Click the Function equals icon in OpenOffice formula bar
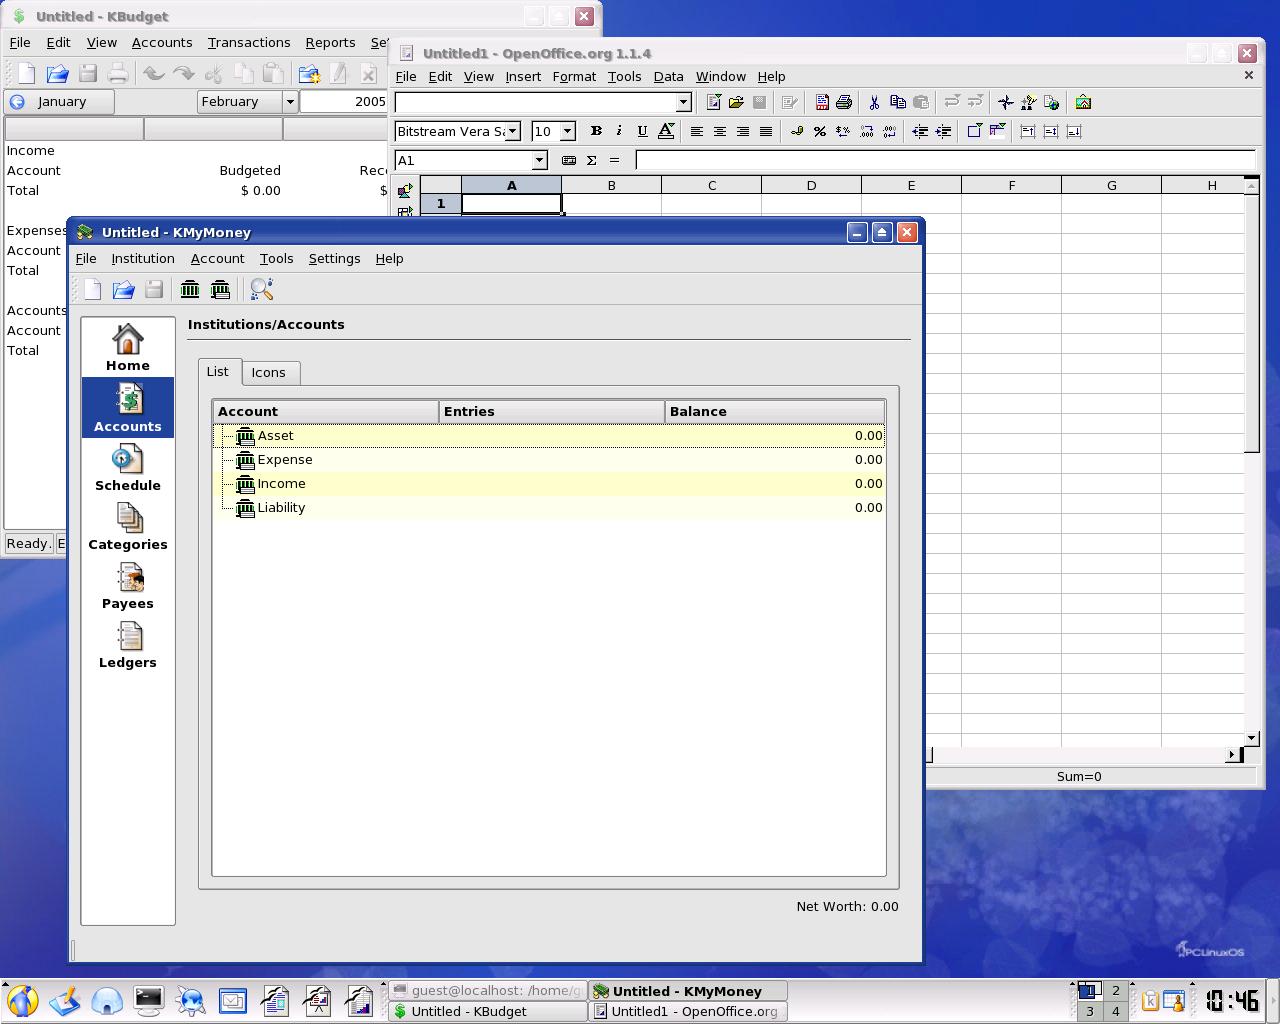This screenshot has height=1024, width=1280. click(614, 160)
